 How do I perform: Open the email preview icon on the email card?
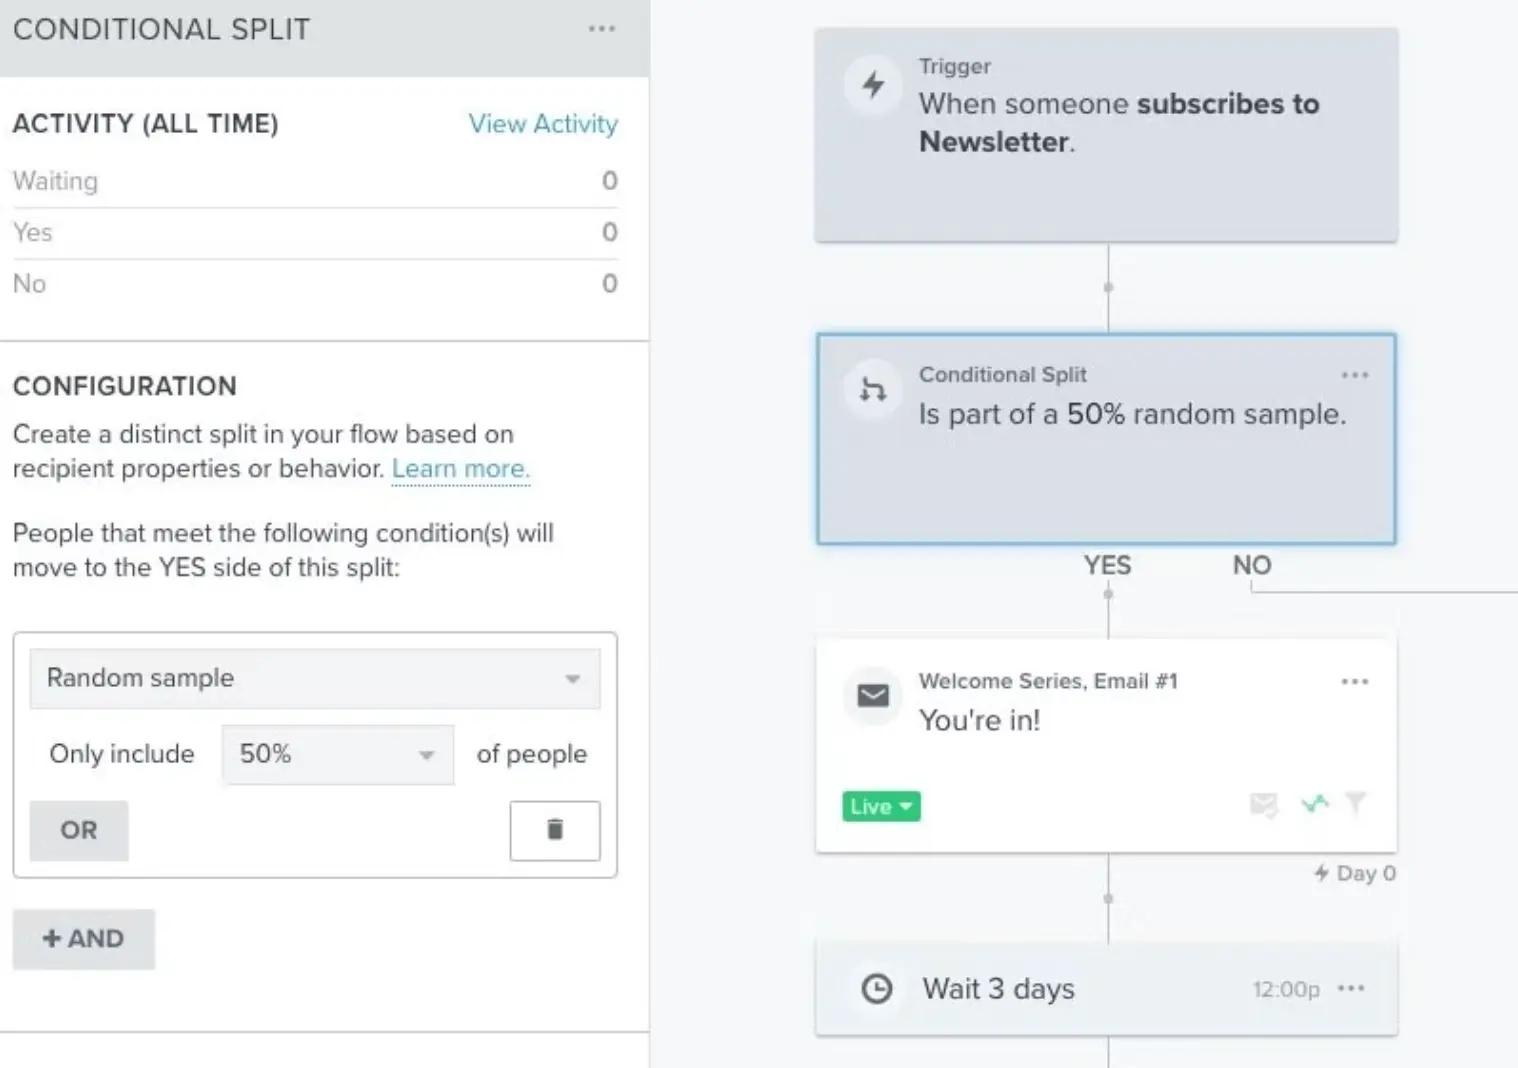(1263, 806)
